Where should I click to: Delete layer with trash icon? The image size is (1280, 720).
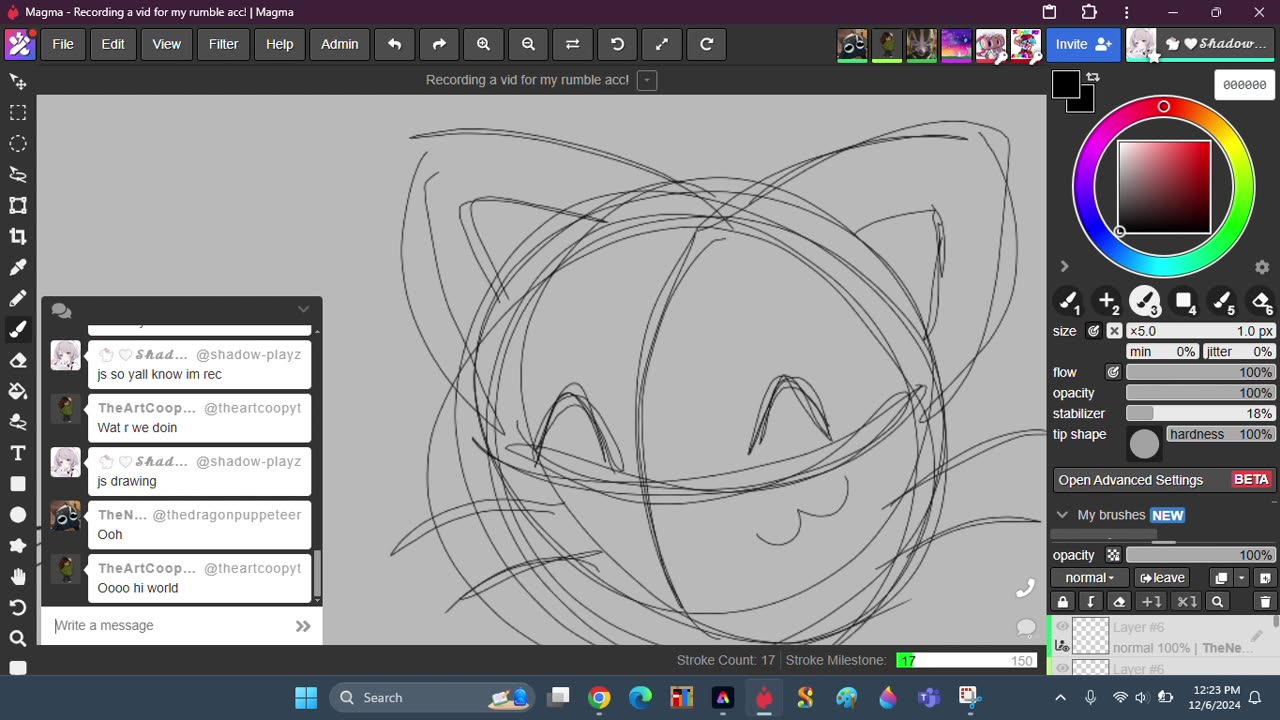pyautogui.click(x=1265, y=602)
